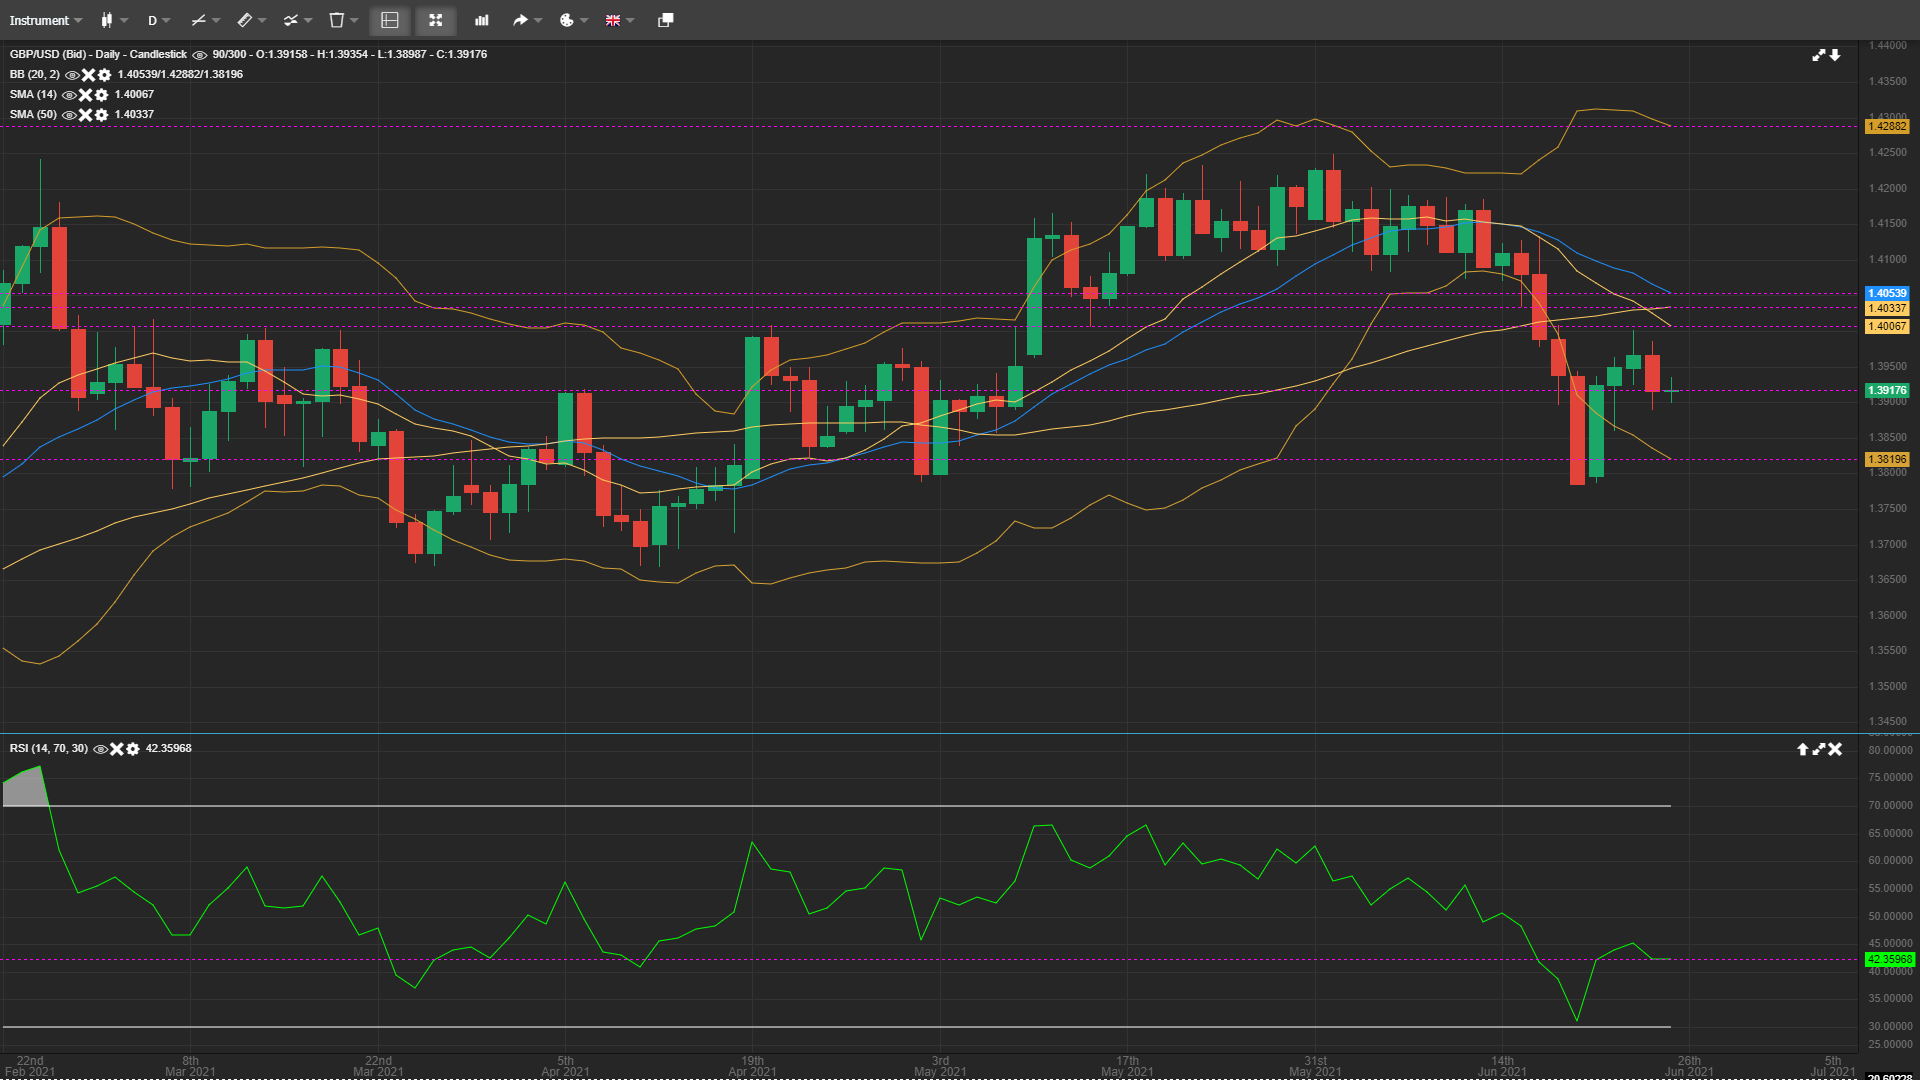Click the 8th Mar 2021 date label
Screen dimensions: 1920x1080
coord(190,1066)
